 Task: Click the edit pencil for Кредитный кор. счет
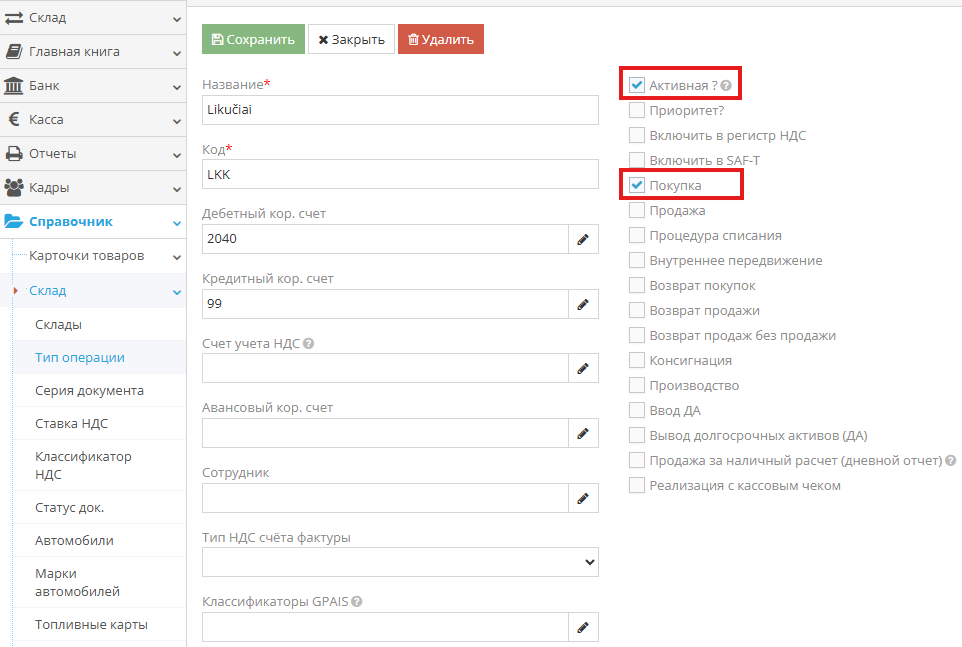pos(583,304)
